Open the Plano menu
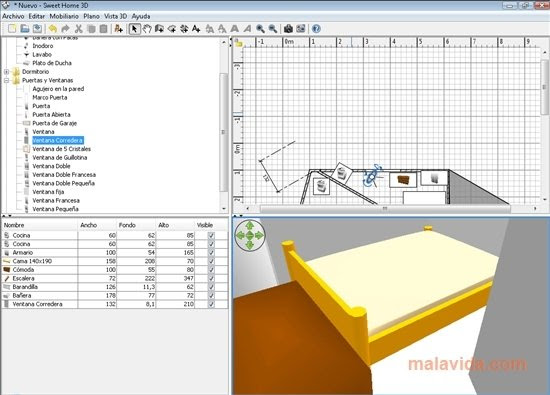The image size is (550, 395). (x=91, y=16)
